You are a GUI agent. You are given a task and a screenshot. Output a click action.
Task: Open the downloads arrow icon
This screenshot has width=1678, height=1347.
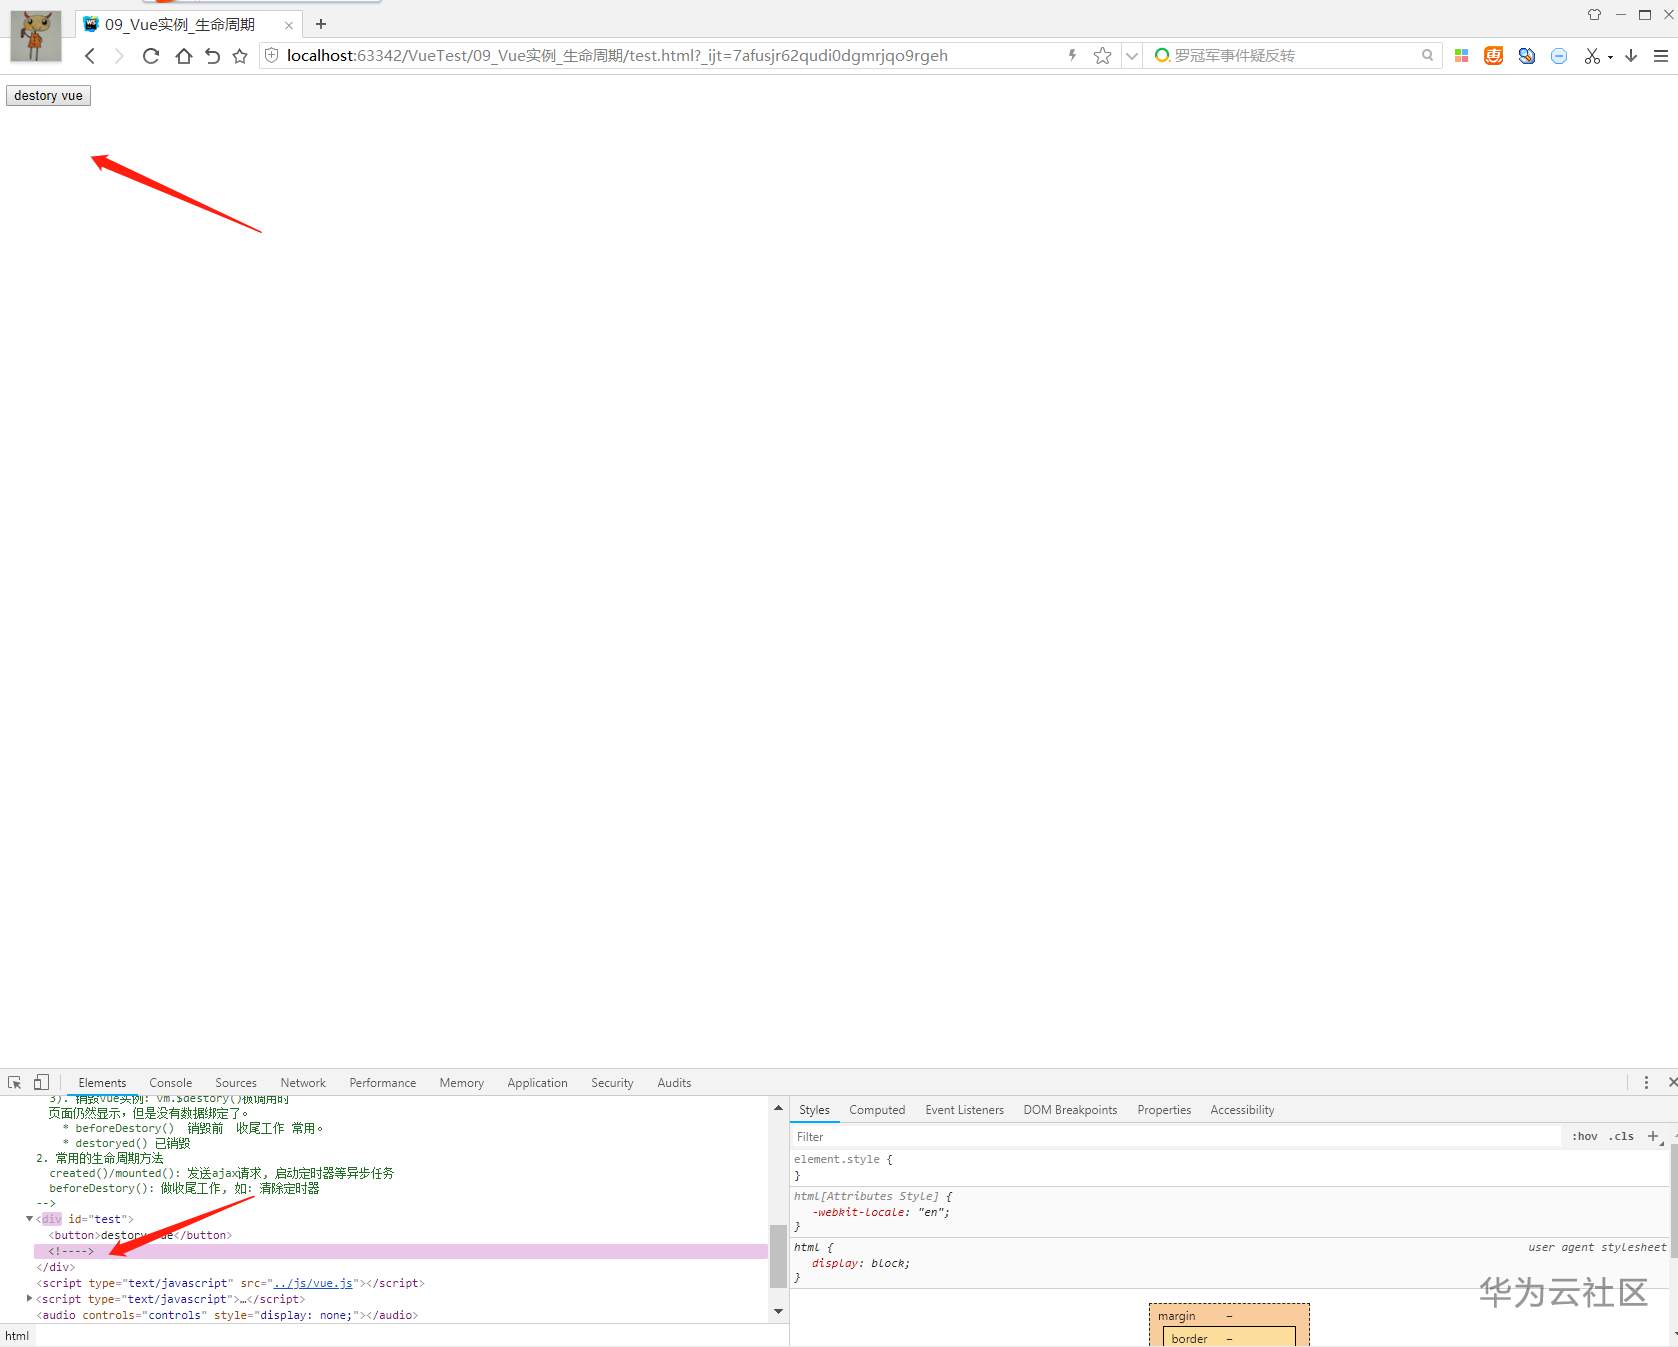tap(1631, 56)
